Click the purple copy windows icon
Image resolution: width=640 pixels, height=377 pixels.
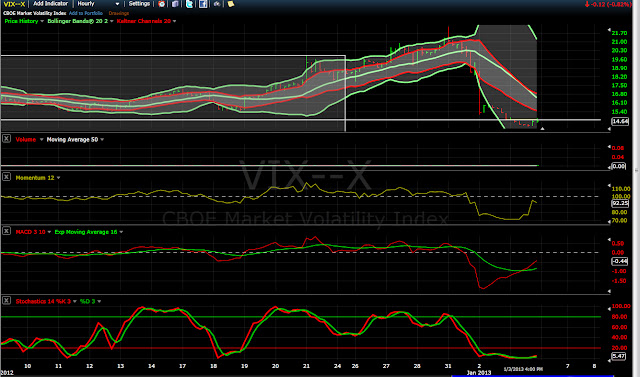[175, 4]
